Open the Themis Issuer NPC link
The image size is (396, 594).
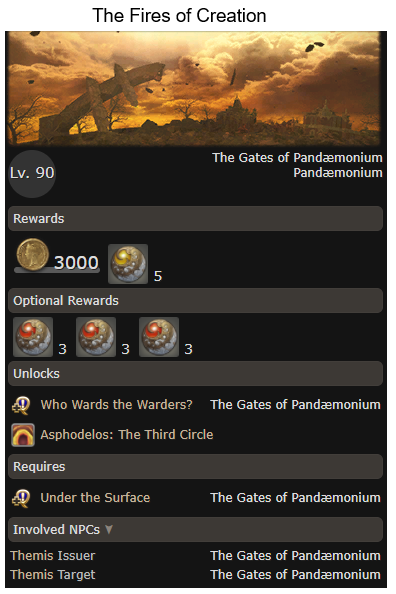coord(53,556)
